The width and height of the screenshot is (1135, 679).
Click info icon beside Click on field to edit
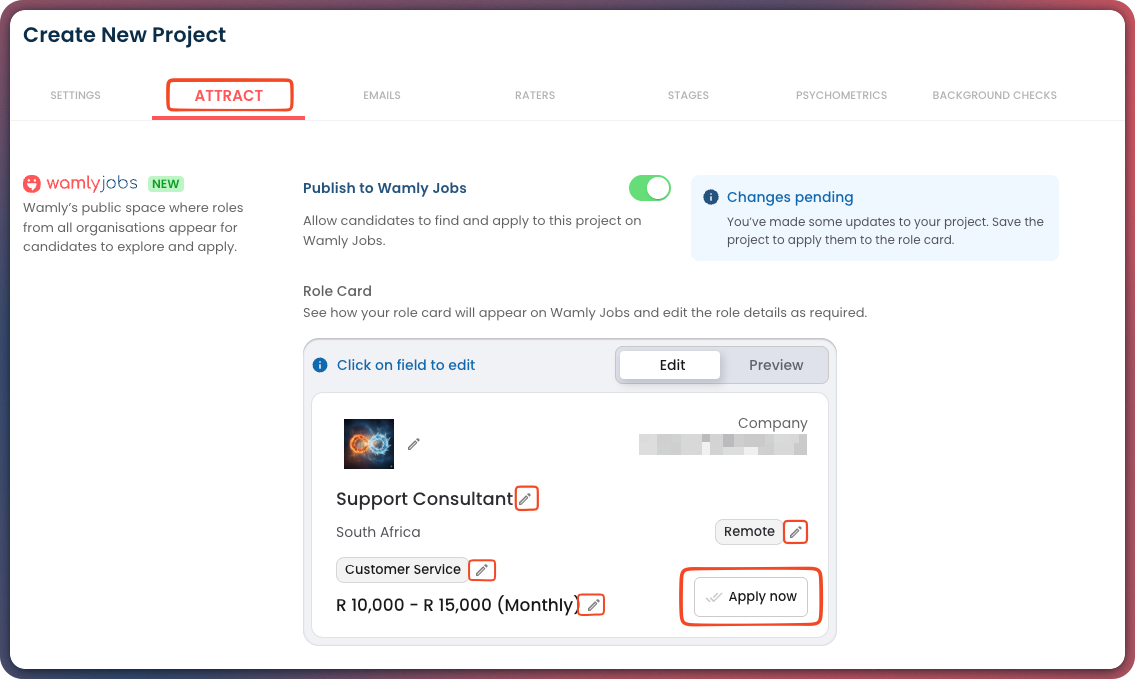pos(320,365)
